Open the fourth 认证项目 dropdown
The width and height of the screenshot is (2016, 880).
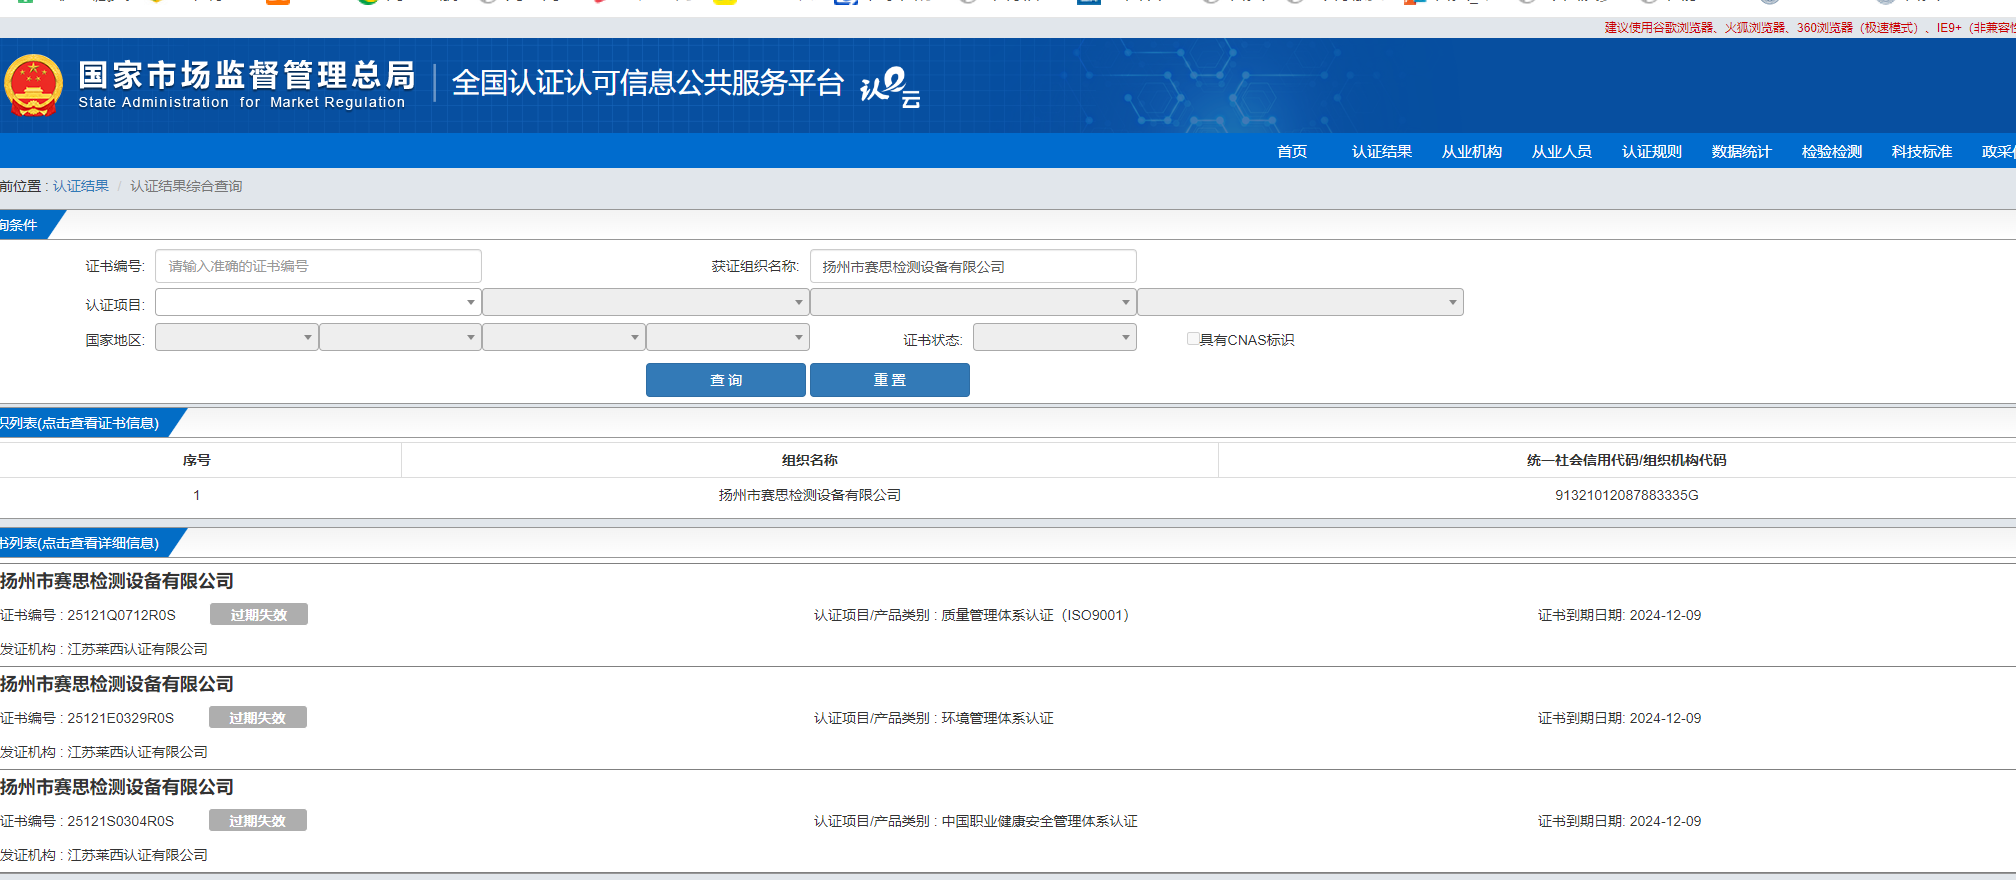coord(1300,302)
